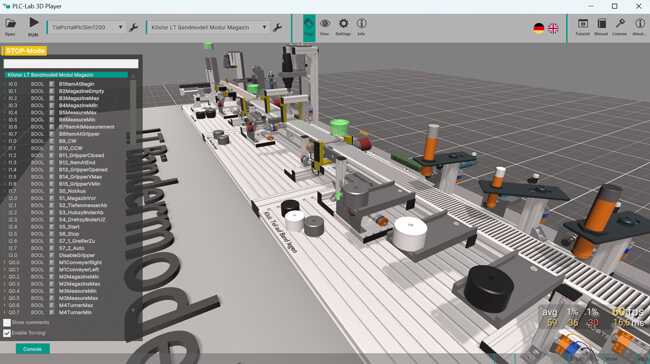
Task: Open the Köster LT Bandmodell model dropdown
Action: (208, 27)
